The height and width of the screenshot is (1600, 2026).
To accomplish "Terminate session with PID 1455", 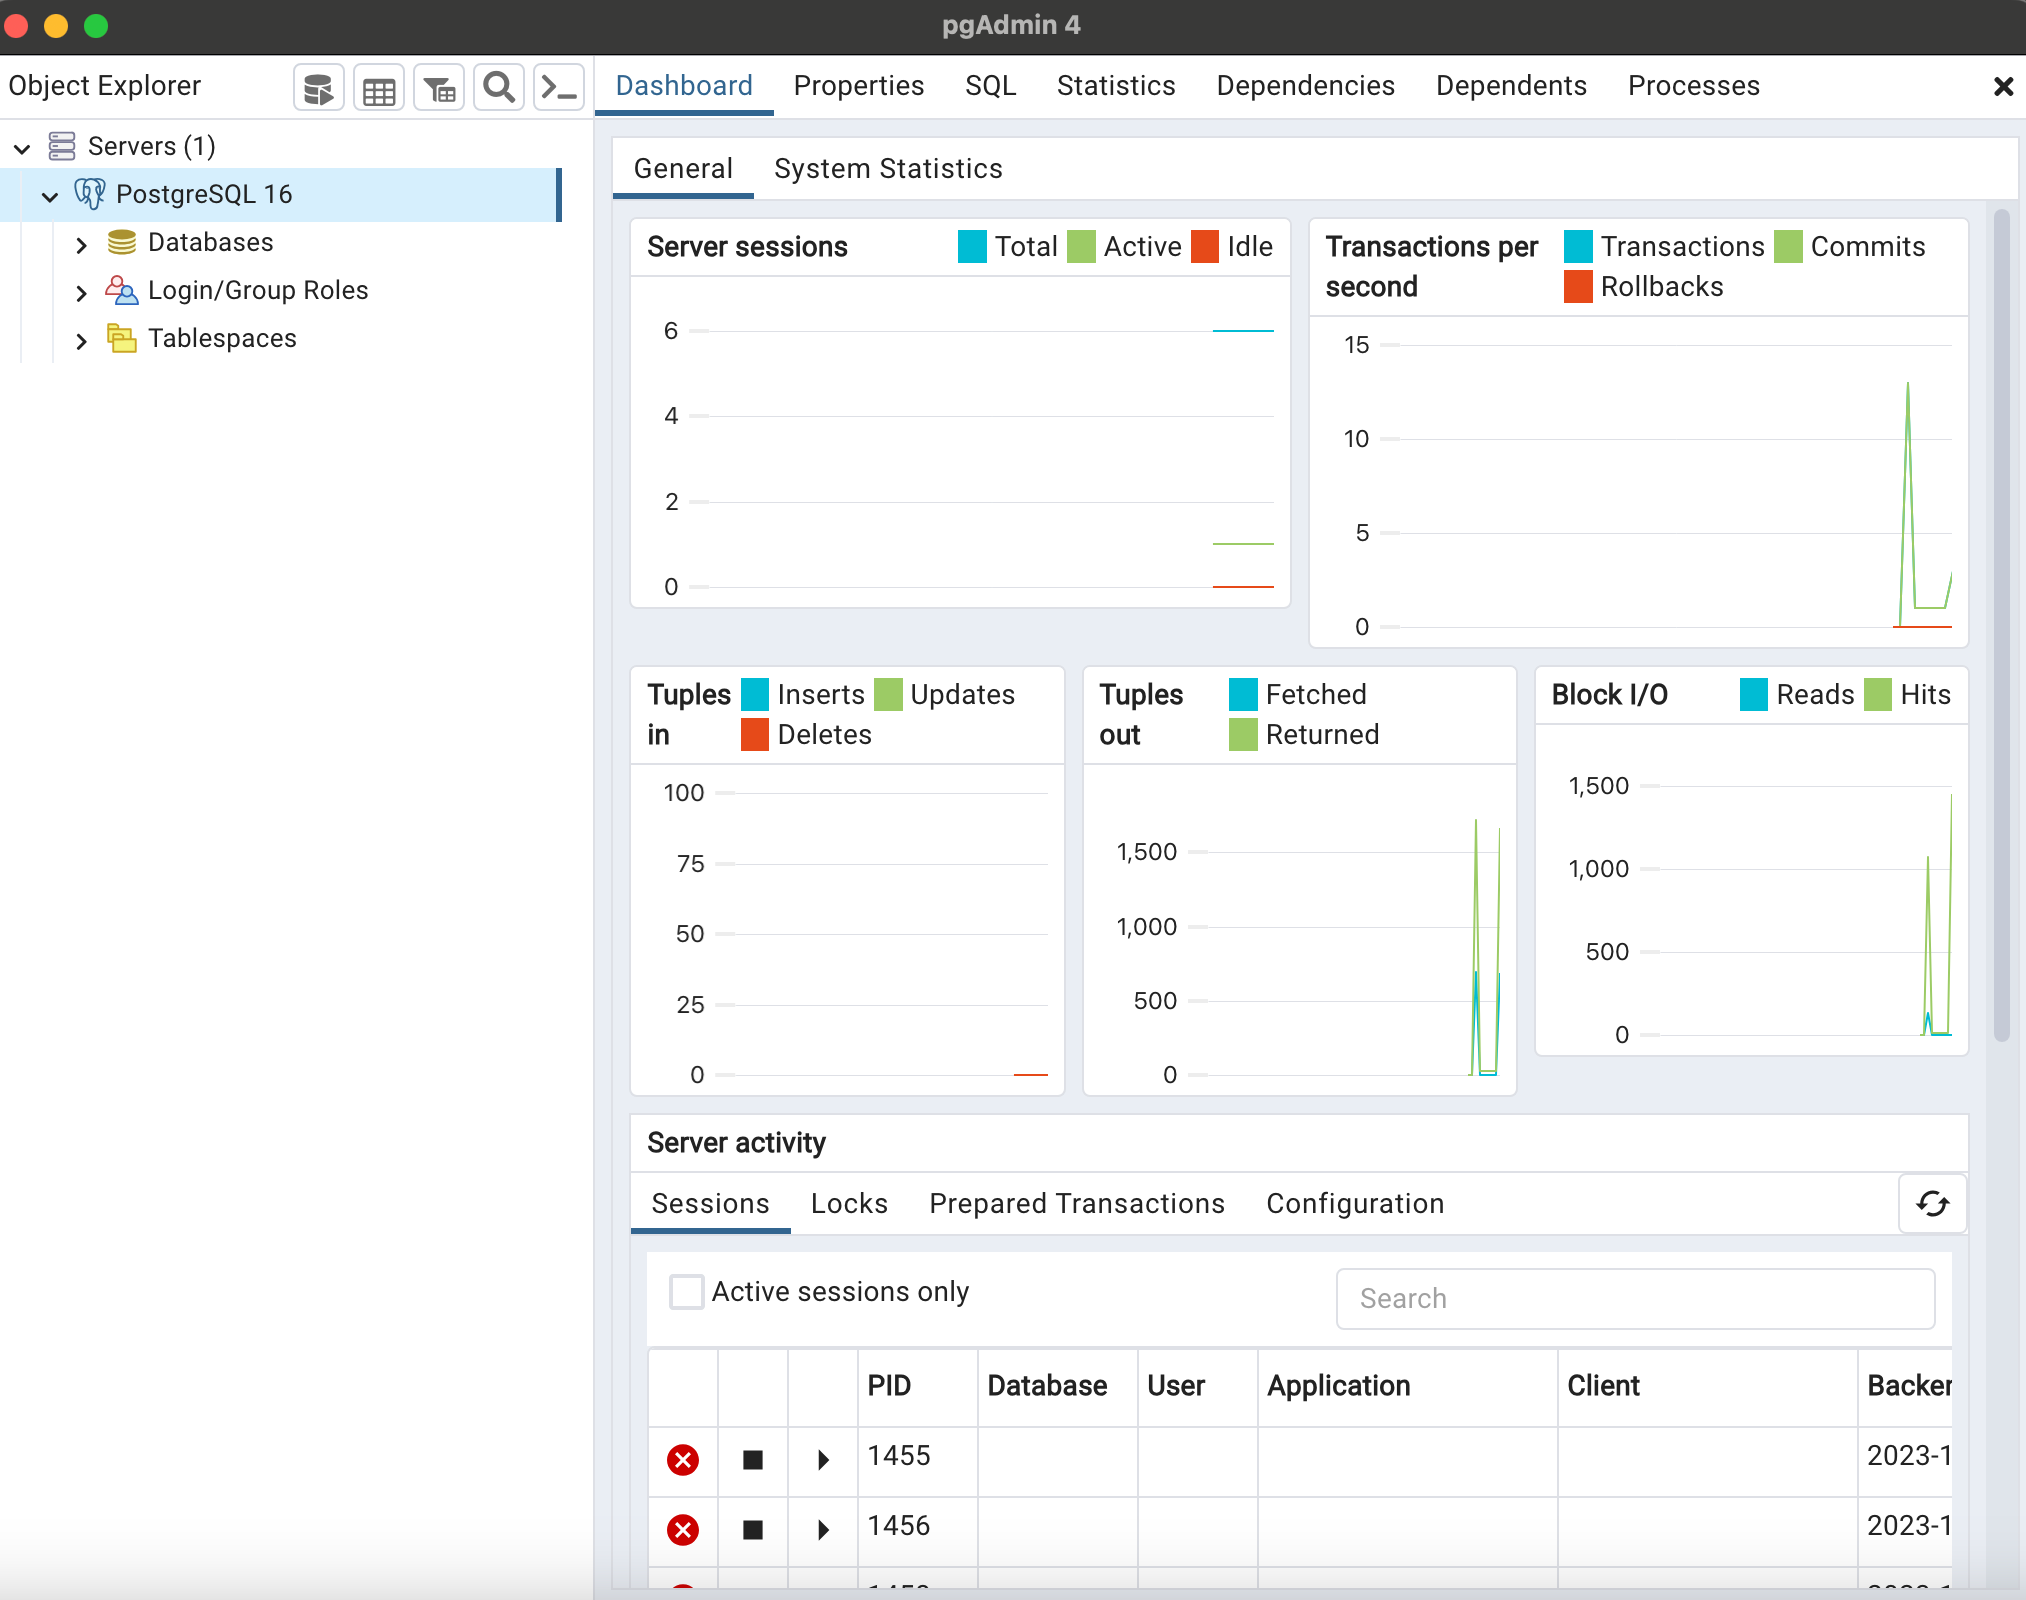I will point(683,1459).
